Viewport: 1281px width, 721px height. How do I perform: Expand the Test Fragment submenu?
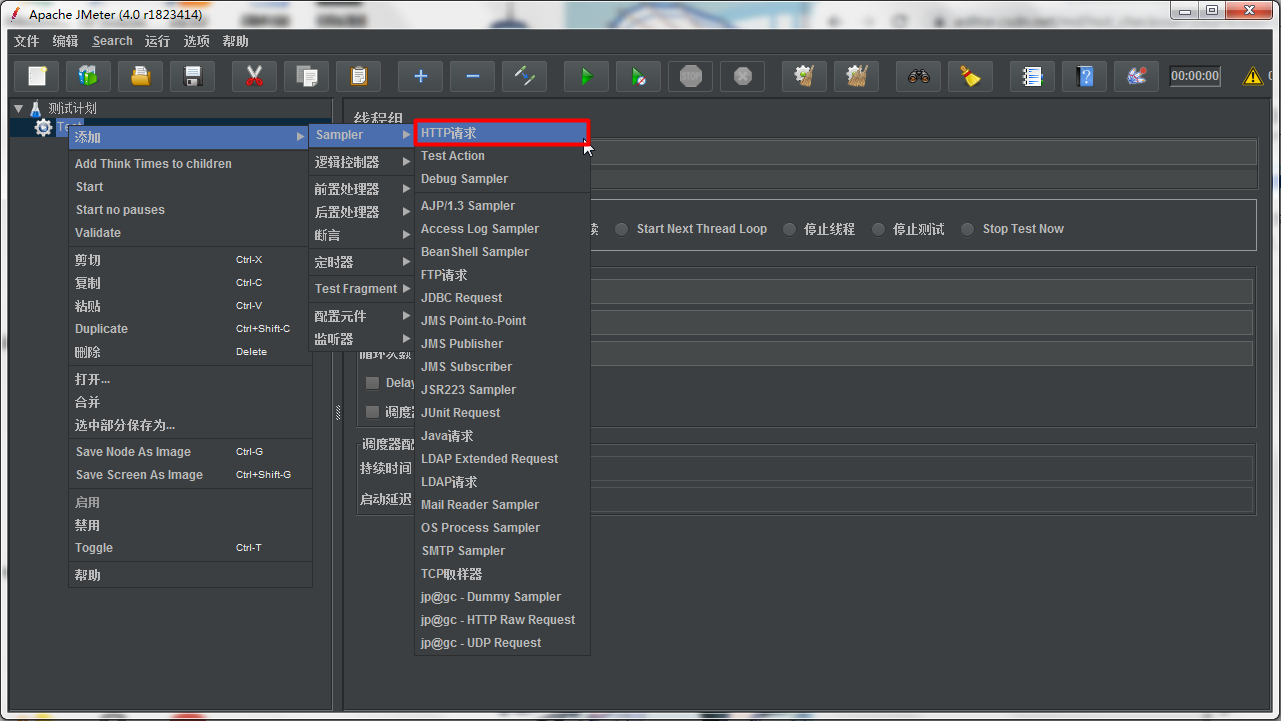point(362,289)
